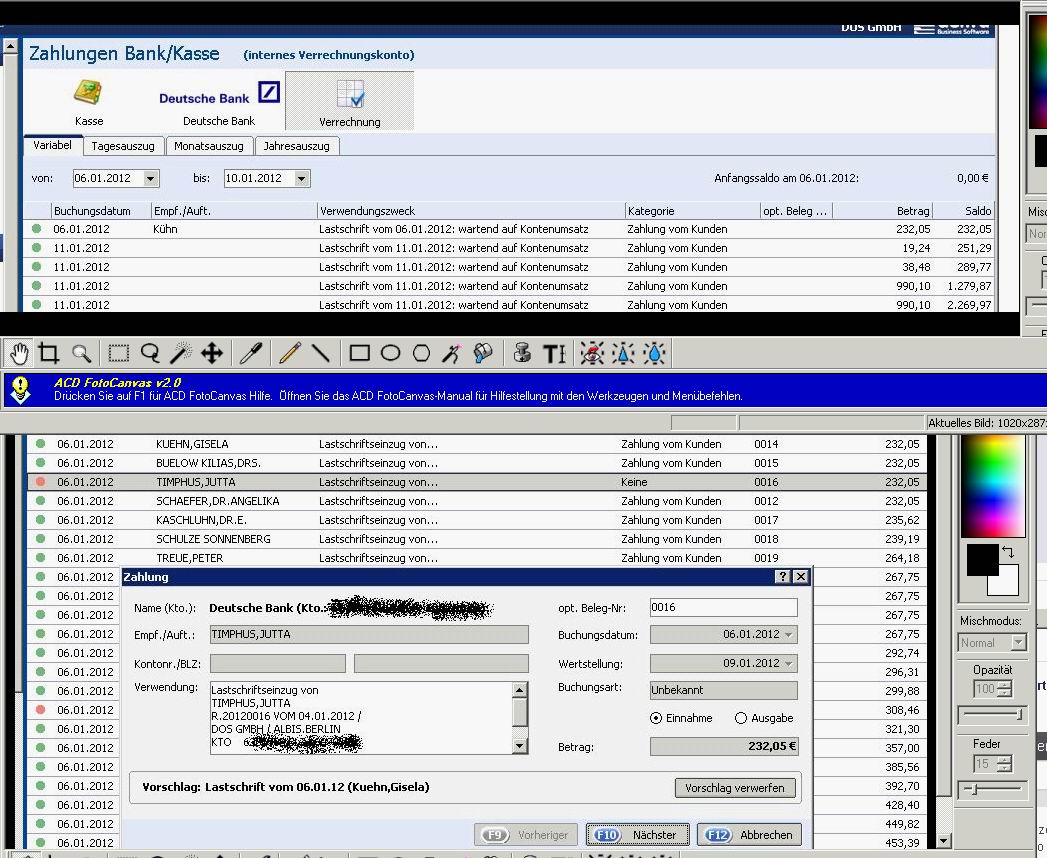Select the Lasso selection tool
This screenshot has height=858, width=1047.
click(x=150, y=353)
